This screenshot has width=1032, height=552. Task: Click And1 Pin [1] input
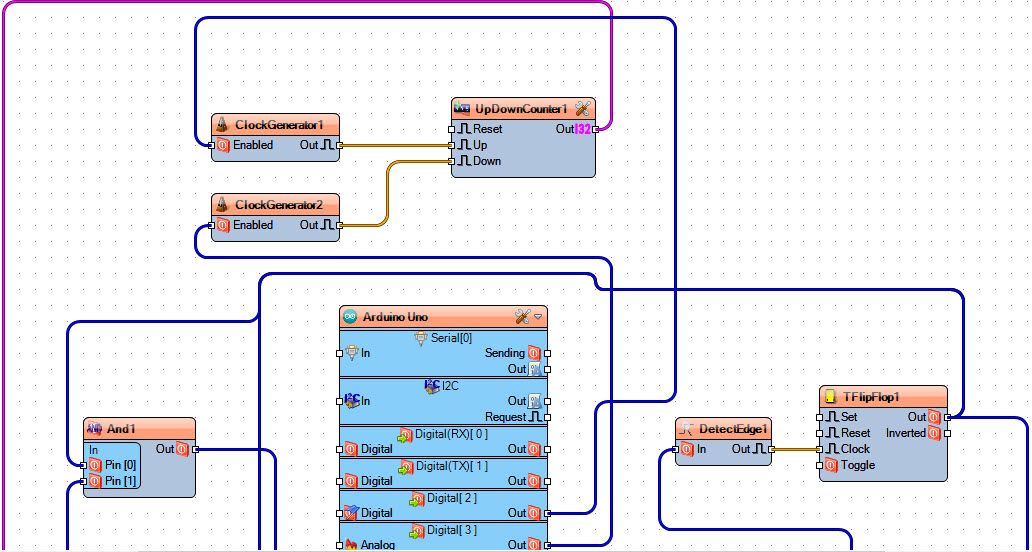coord(84,482)
